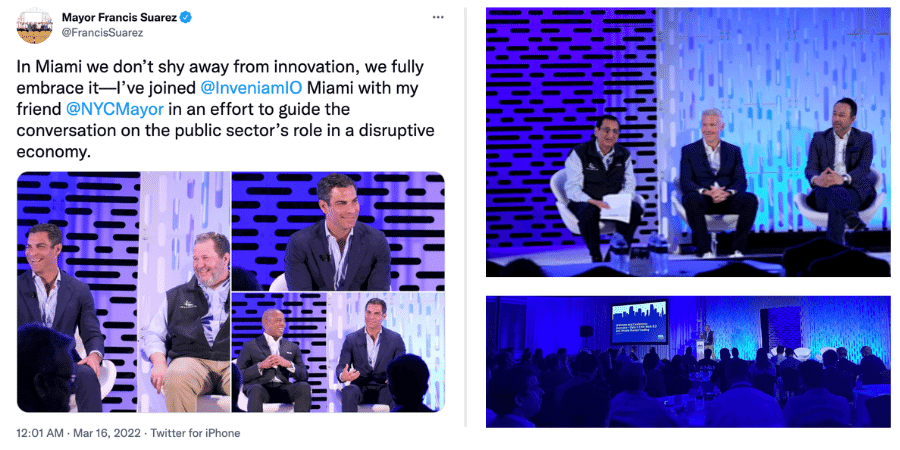The image size is (900, 450).
Task: Click the speaker at the podium in the audience photo
Action: (x=709, y=334)
